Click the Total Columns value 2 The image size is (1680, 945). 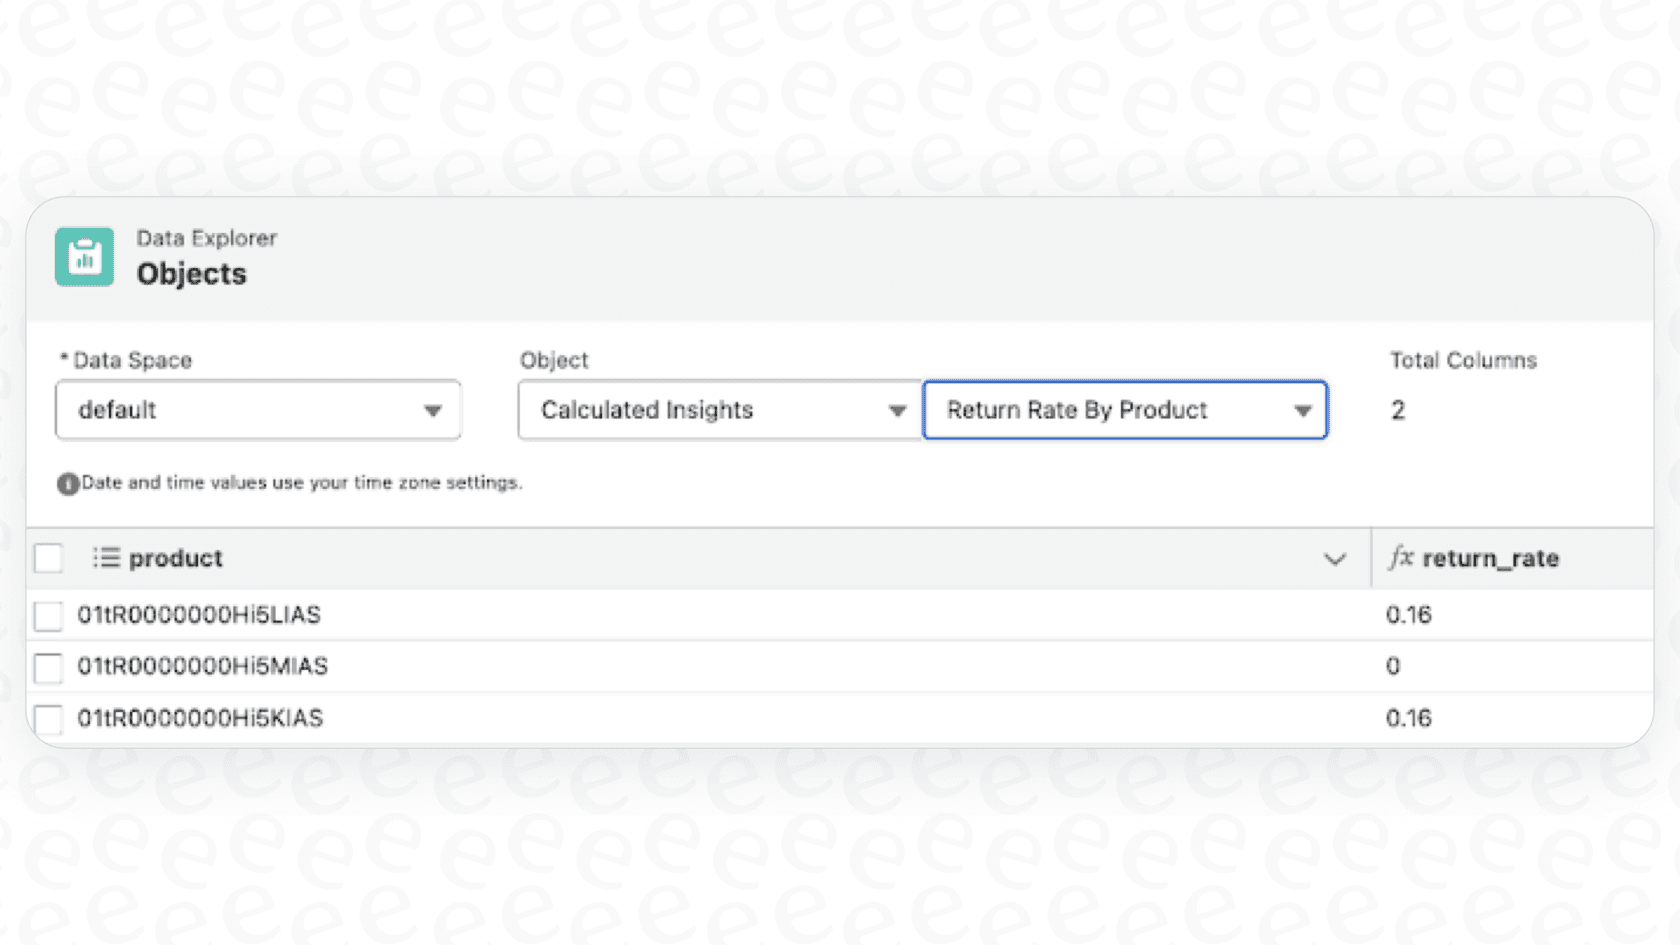point(1398,410)
